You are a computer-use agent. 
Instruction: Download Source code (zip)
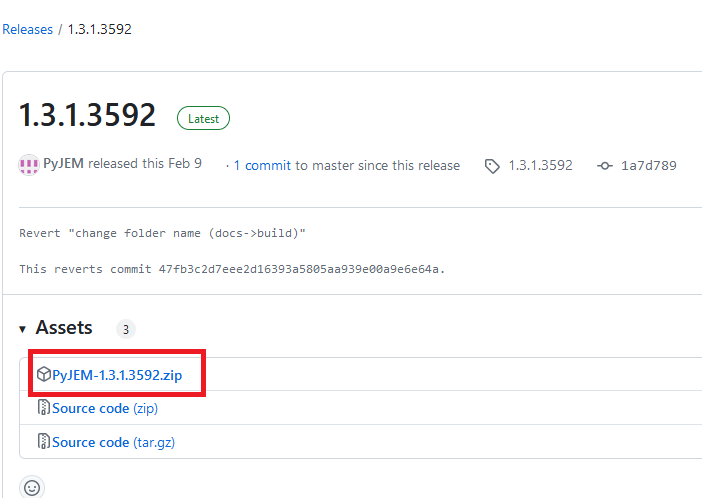tap(105, 408)
